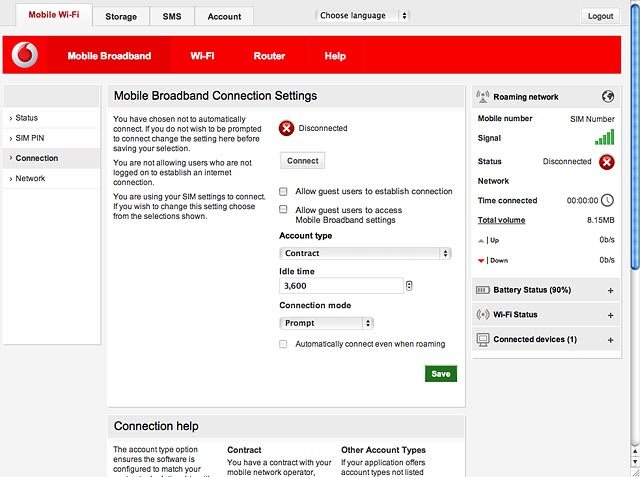
Task: Click into the Idle time input field
Action: point(342,286)
